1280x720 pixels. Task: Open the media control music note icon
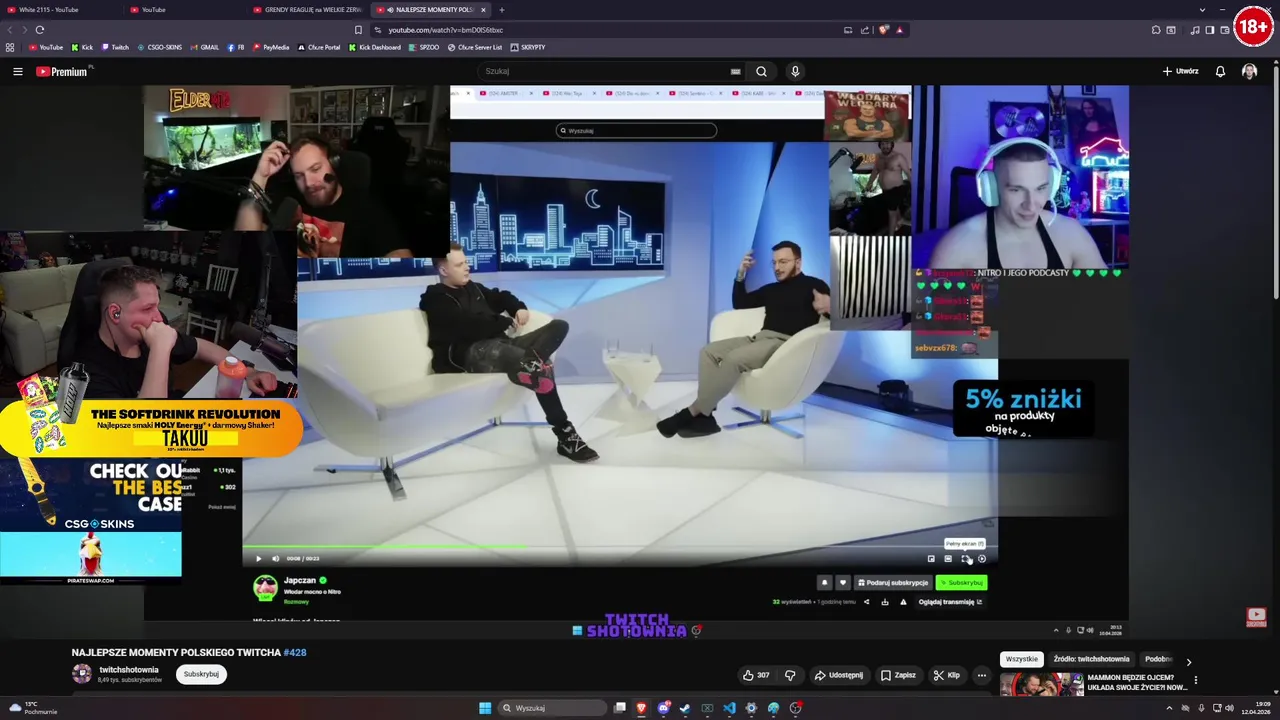[1195, 30]
